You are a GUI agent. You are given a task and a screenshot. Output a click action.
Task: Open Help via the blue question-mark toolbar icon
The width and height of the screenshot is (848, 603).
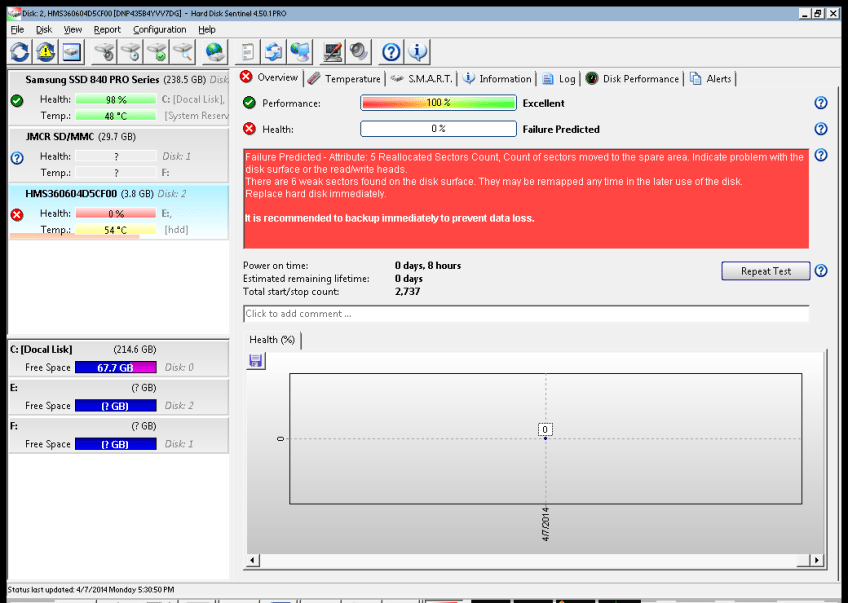[392, 52]
